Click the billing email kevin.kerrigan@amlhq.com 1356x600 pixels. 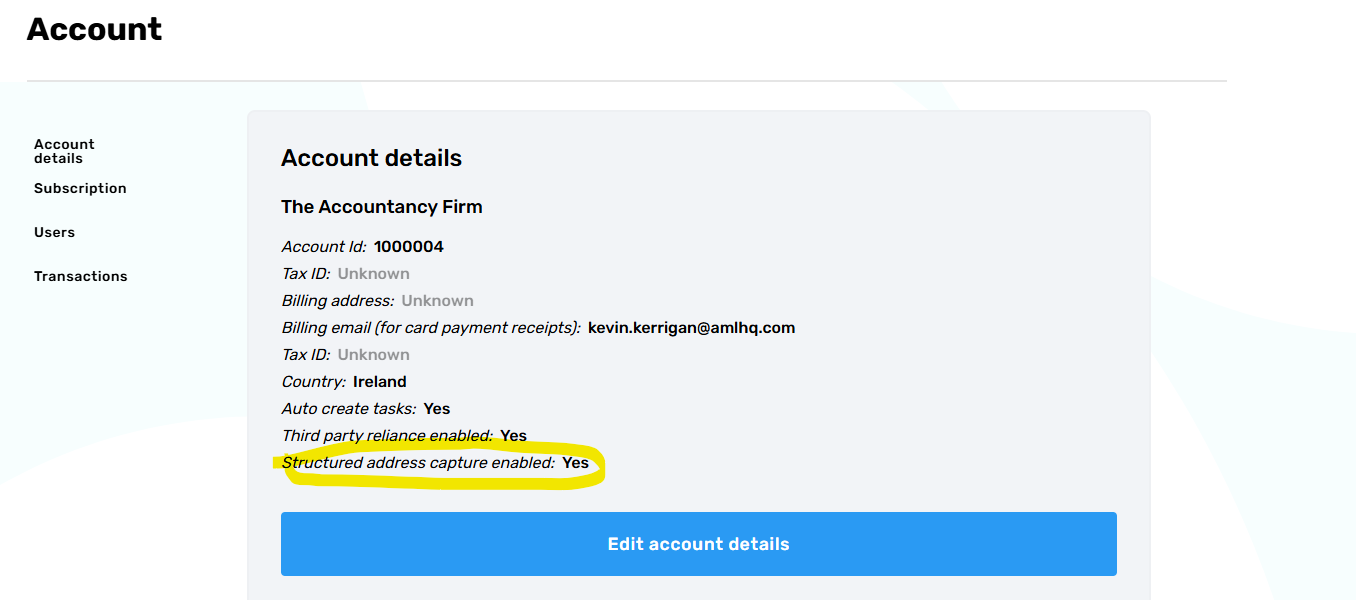tap(691, 328)
